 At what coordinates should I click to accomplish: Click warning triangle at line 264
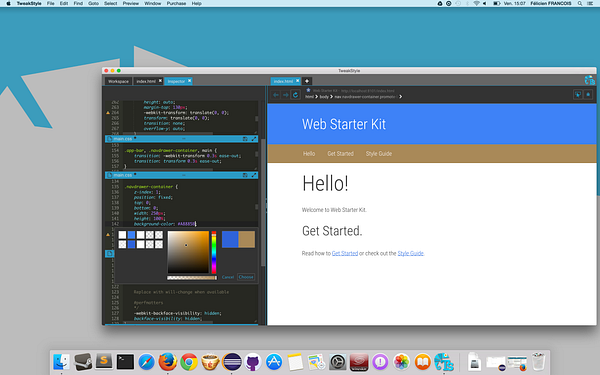pos(108,113)
